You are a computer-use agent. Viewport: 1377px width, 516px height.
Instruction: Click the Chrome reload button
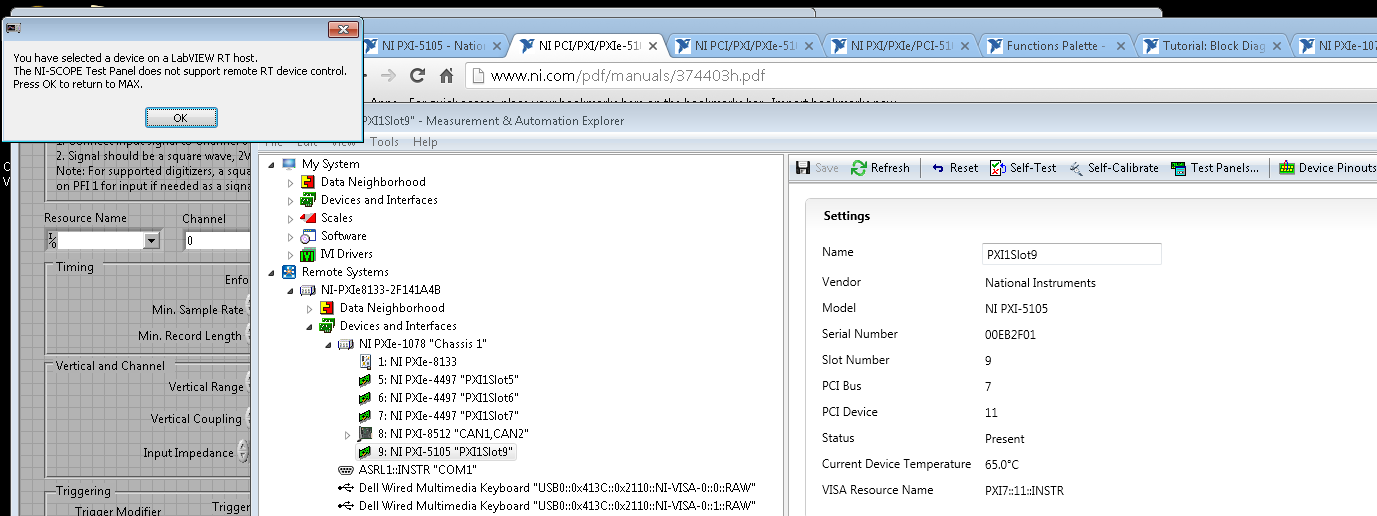(418, 75)
